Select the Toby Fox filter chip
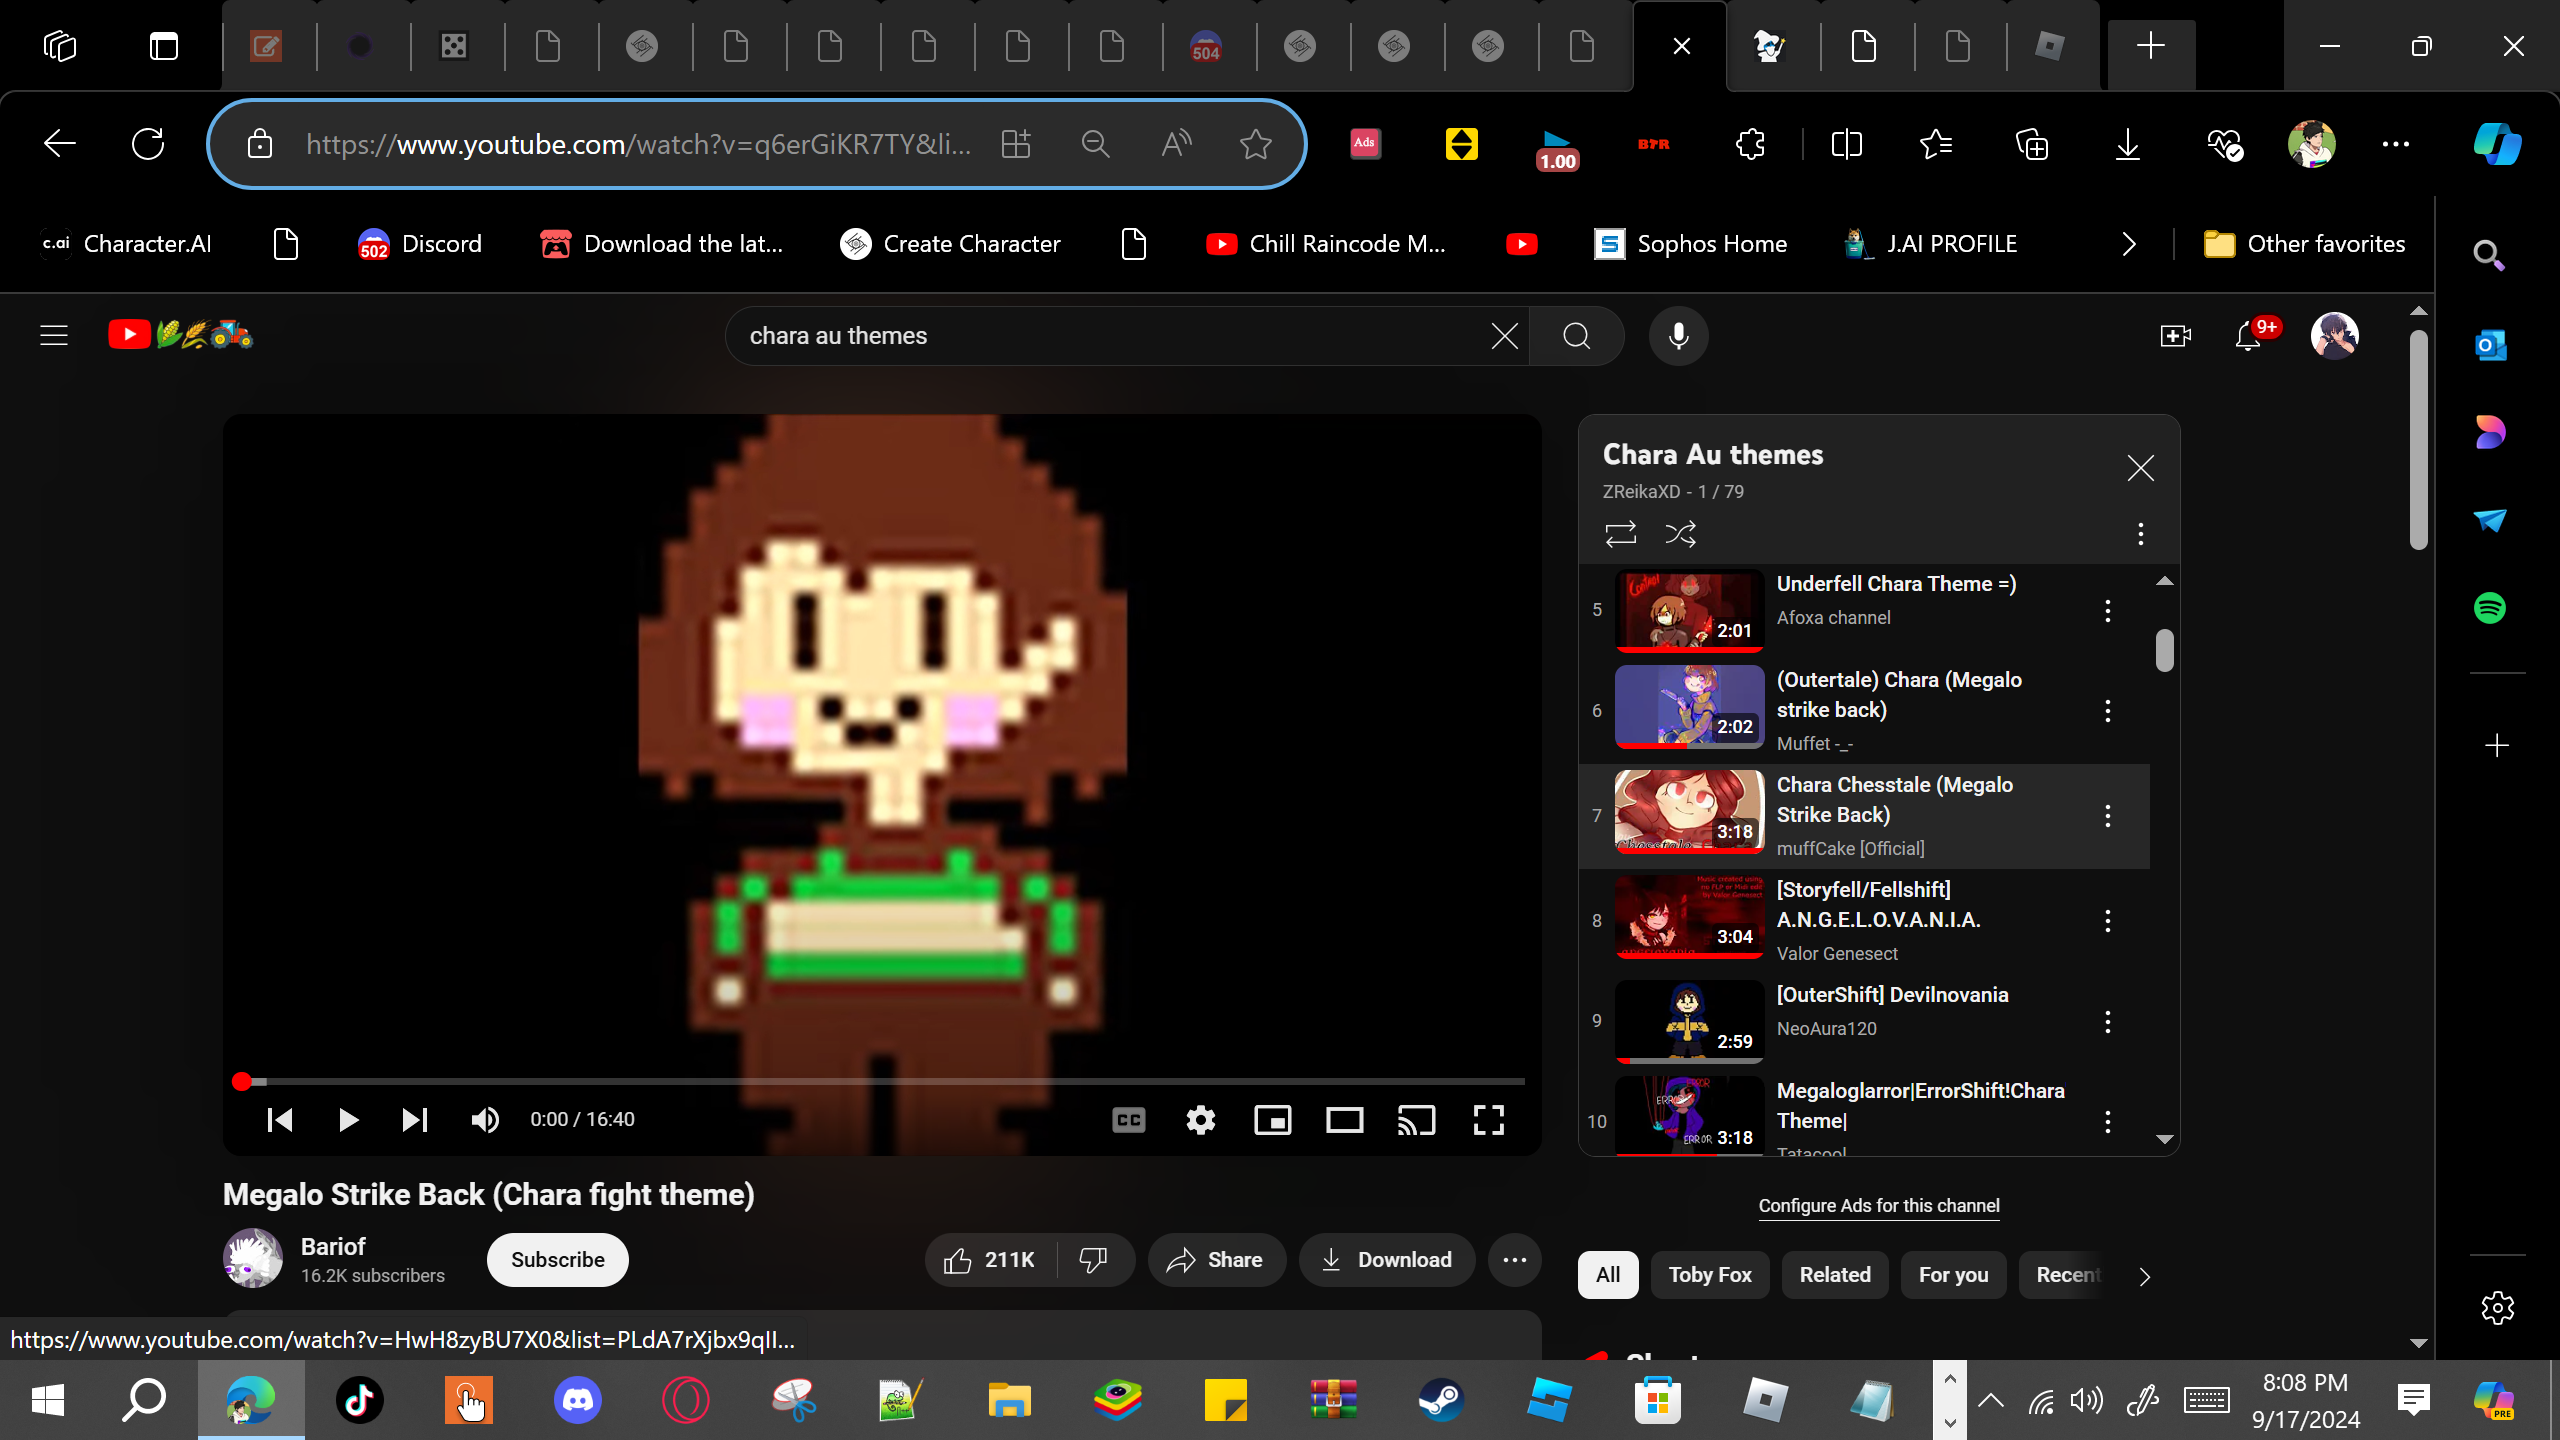The image size is (2560, 1440). click(1709, 1275)
